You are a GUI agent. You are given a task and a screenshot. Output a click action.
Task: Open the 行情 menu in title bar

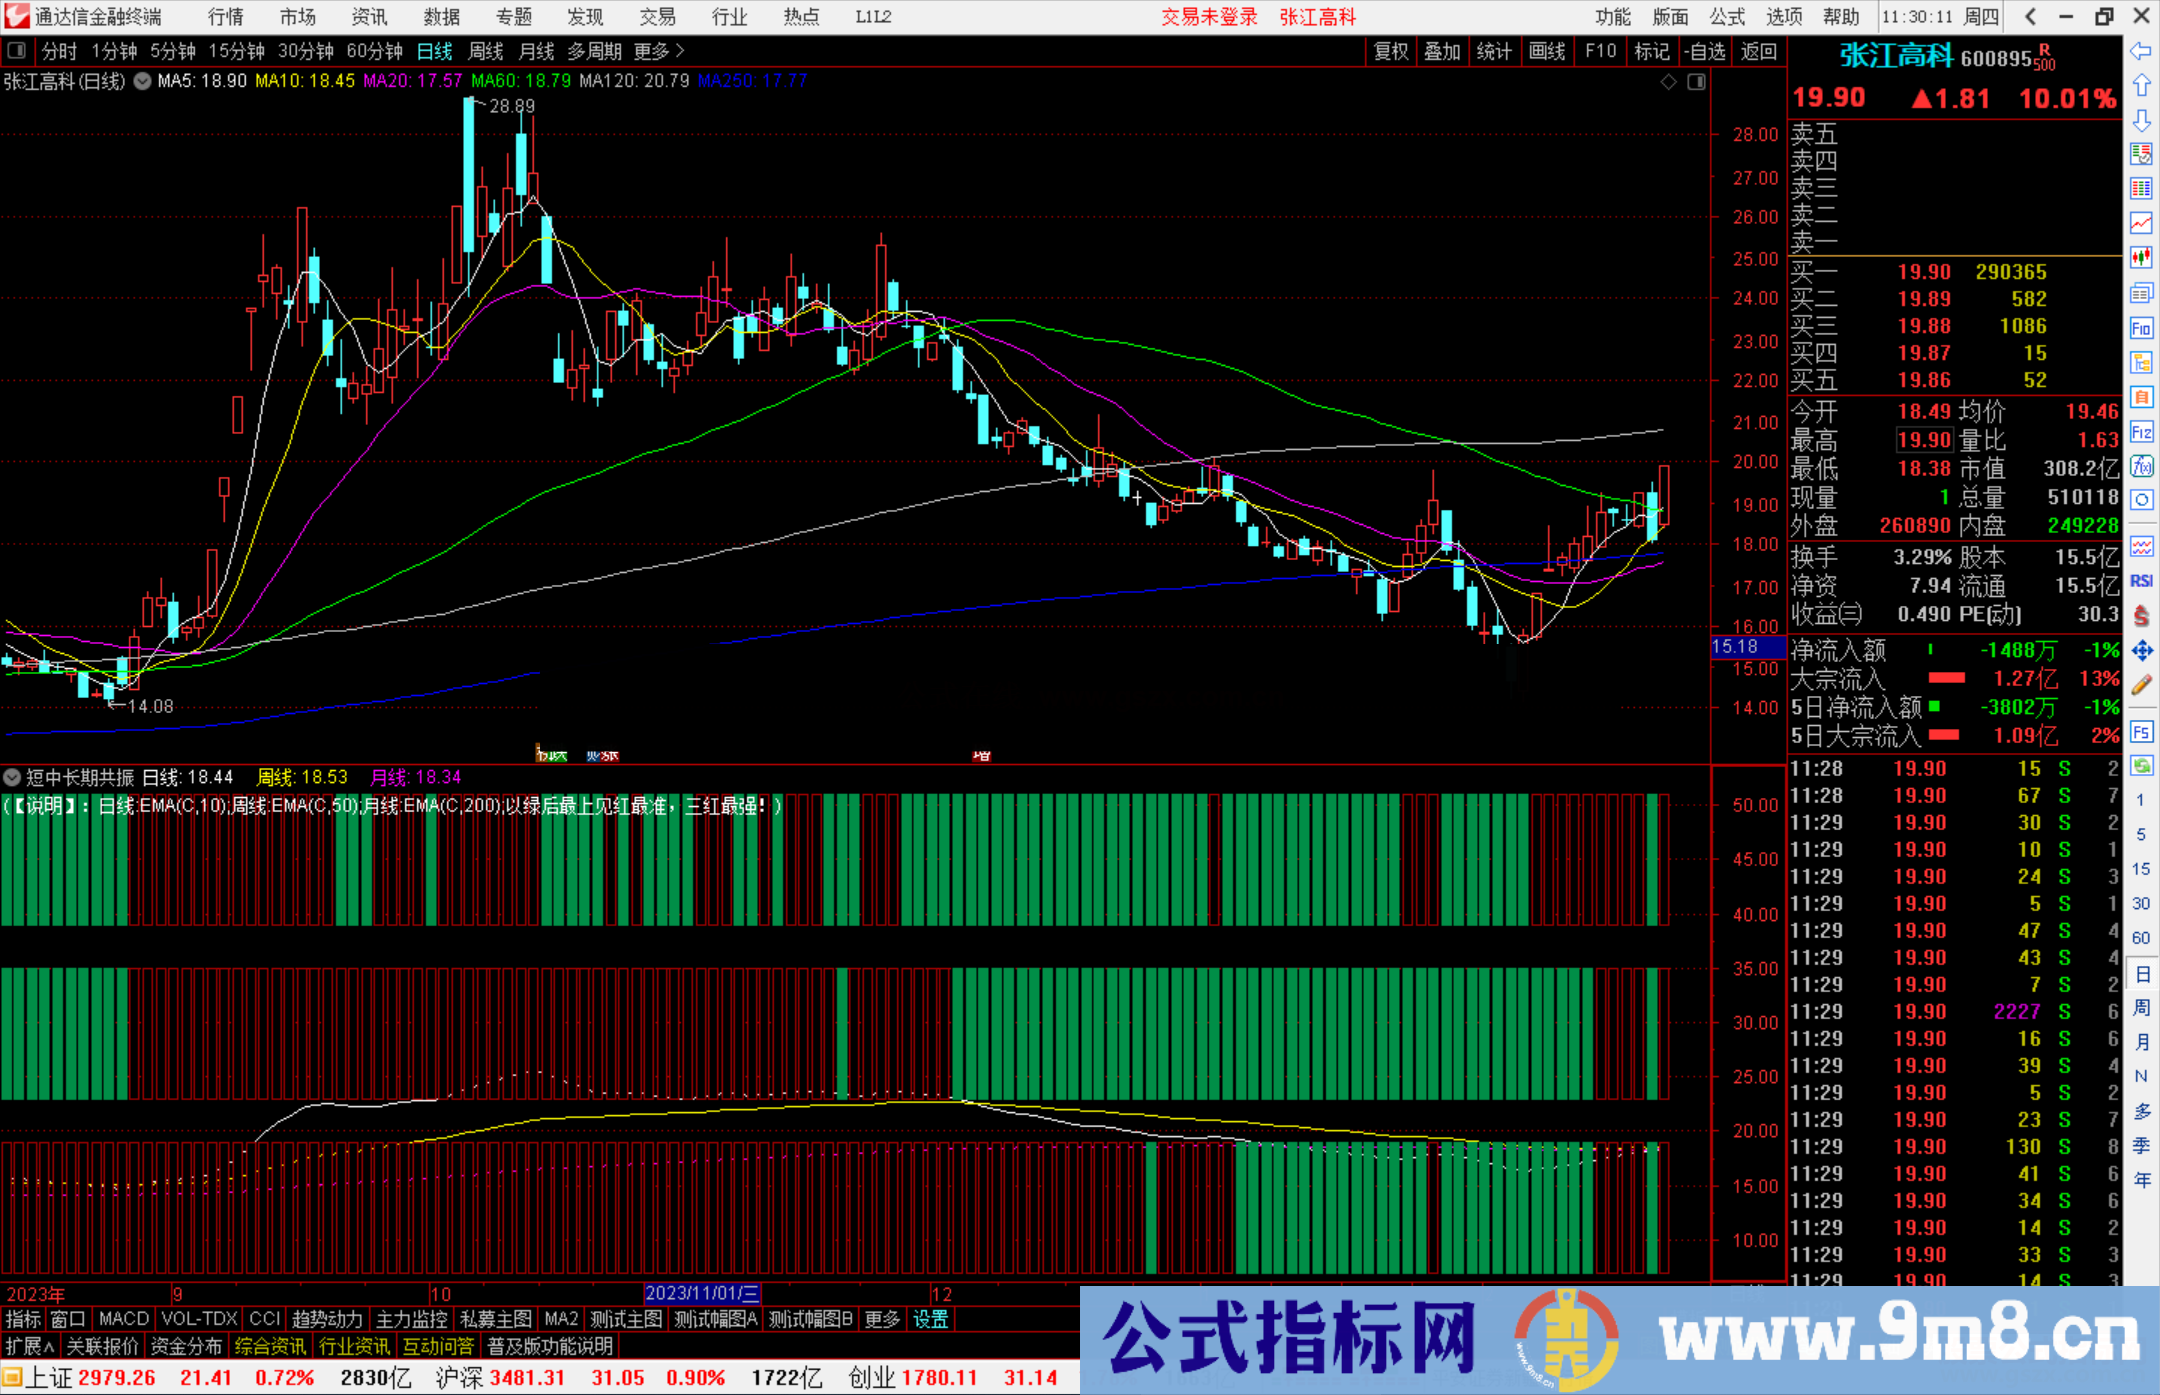(x=225, y=17)
